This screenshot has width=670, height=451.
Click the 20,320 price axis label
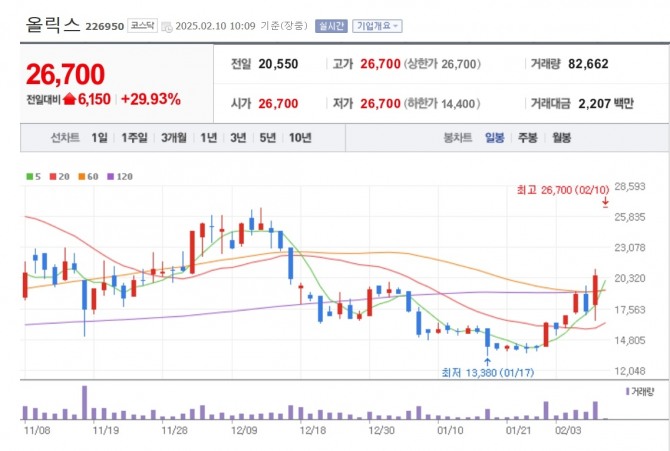630,278
